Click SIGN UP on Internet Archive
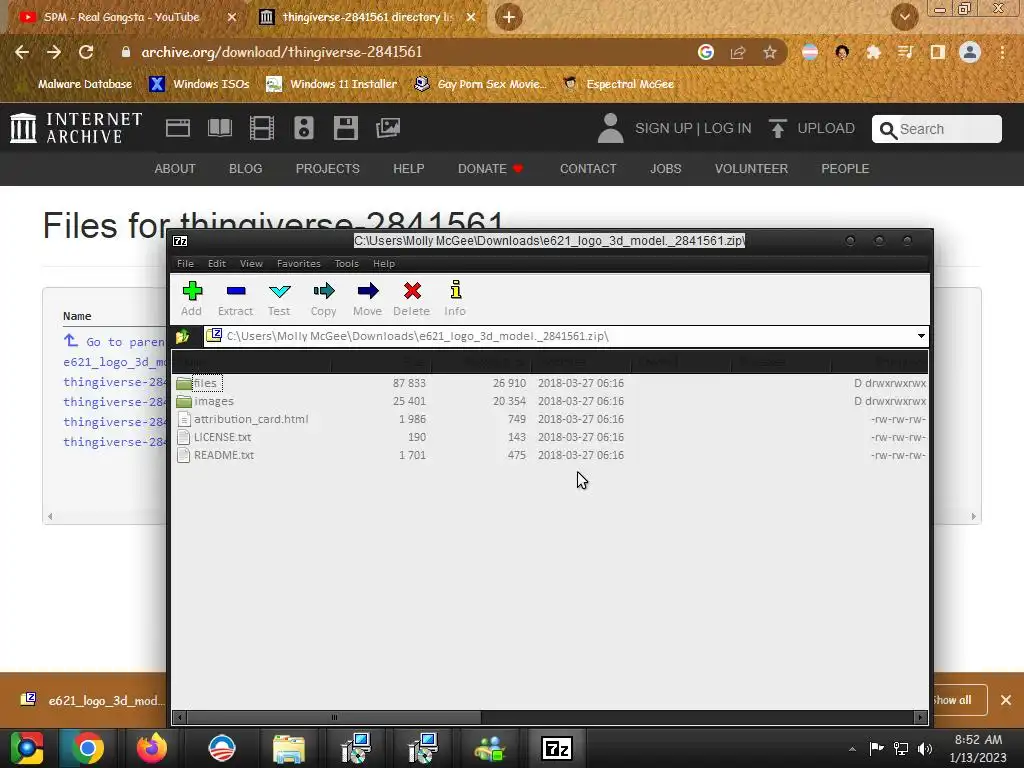1024x768 pixels. (664, 129)
